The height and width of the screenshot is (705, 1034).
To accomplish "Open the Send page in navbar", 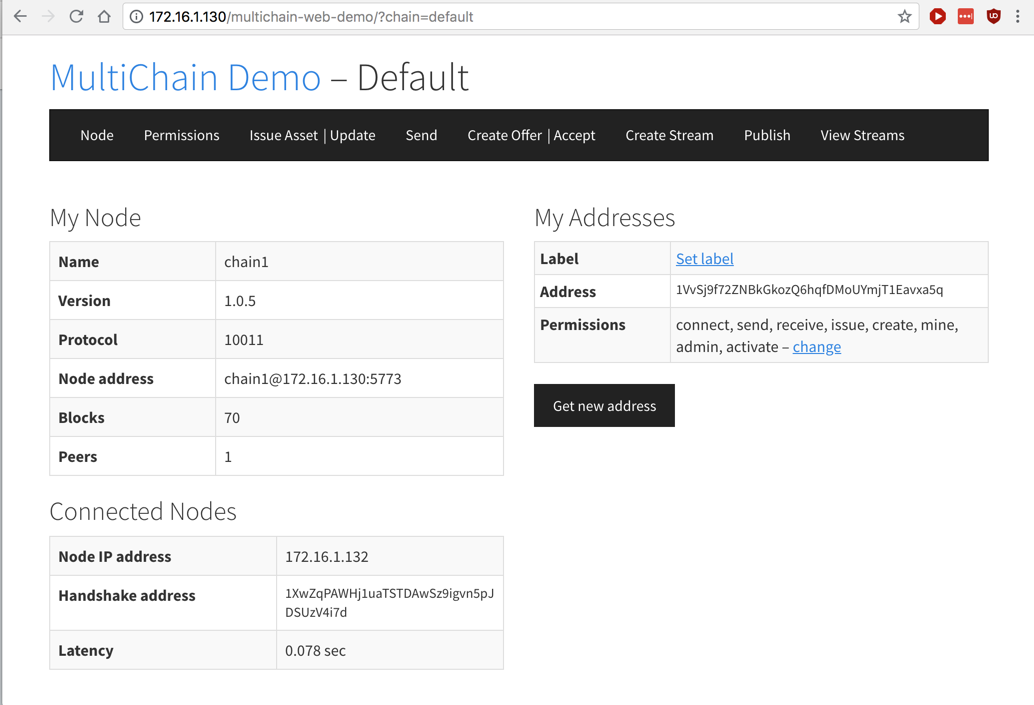I will (421, 135).
